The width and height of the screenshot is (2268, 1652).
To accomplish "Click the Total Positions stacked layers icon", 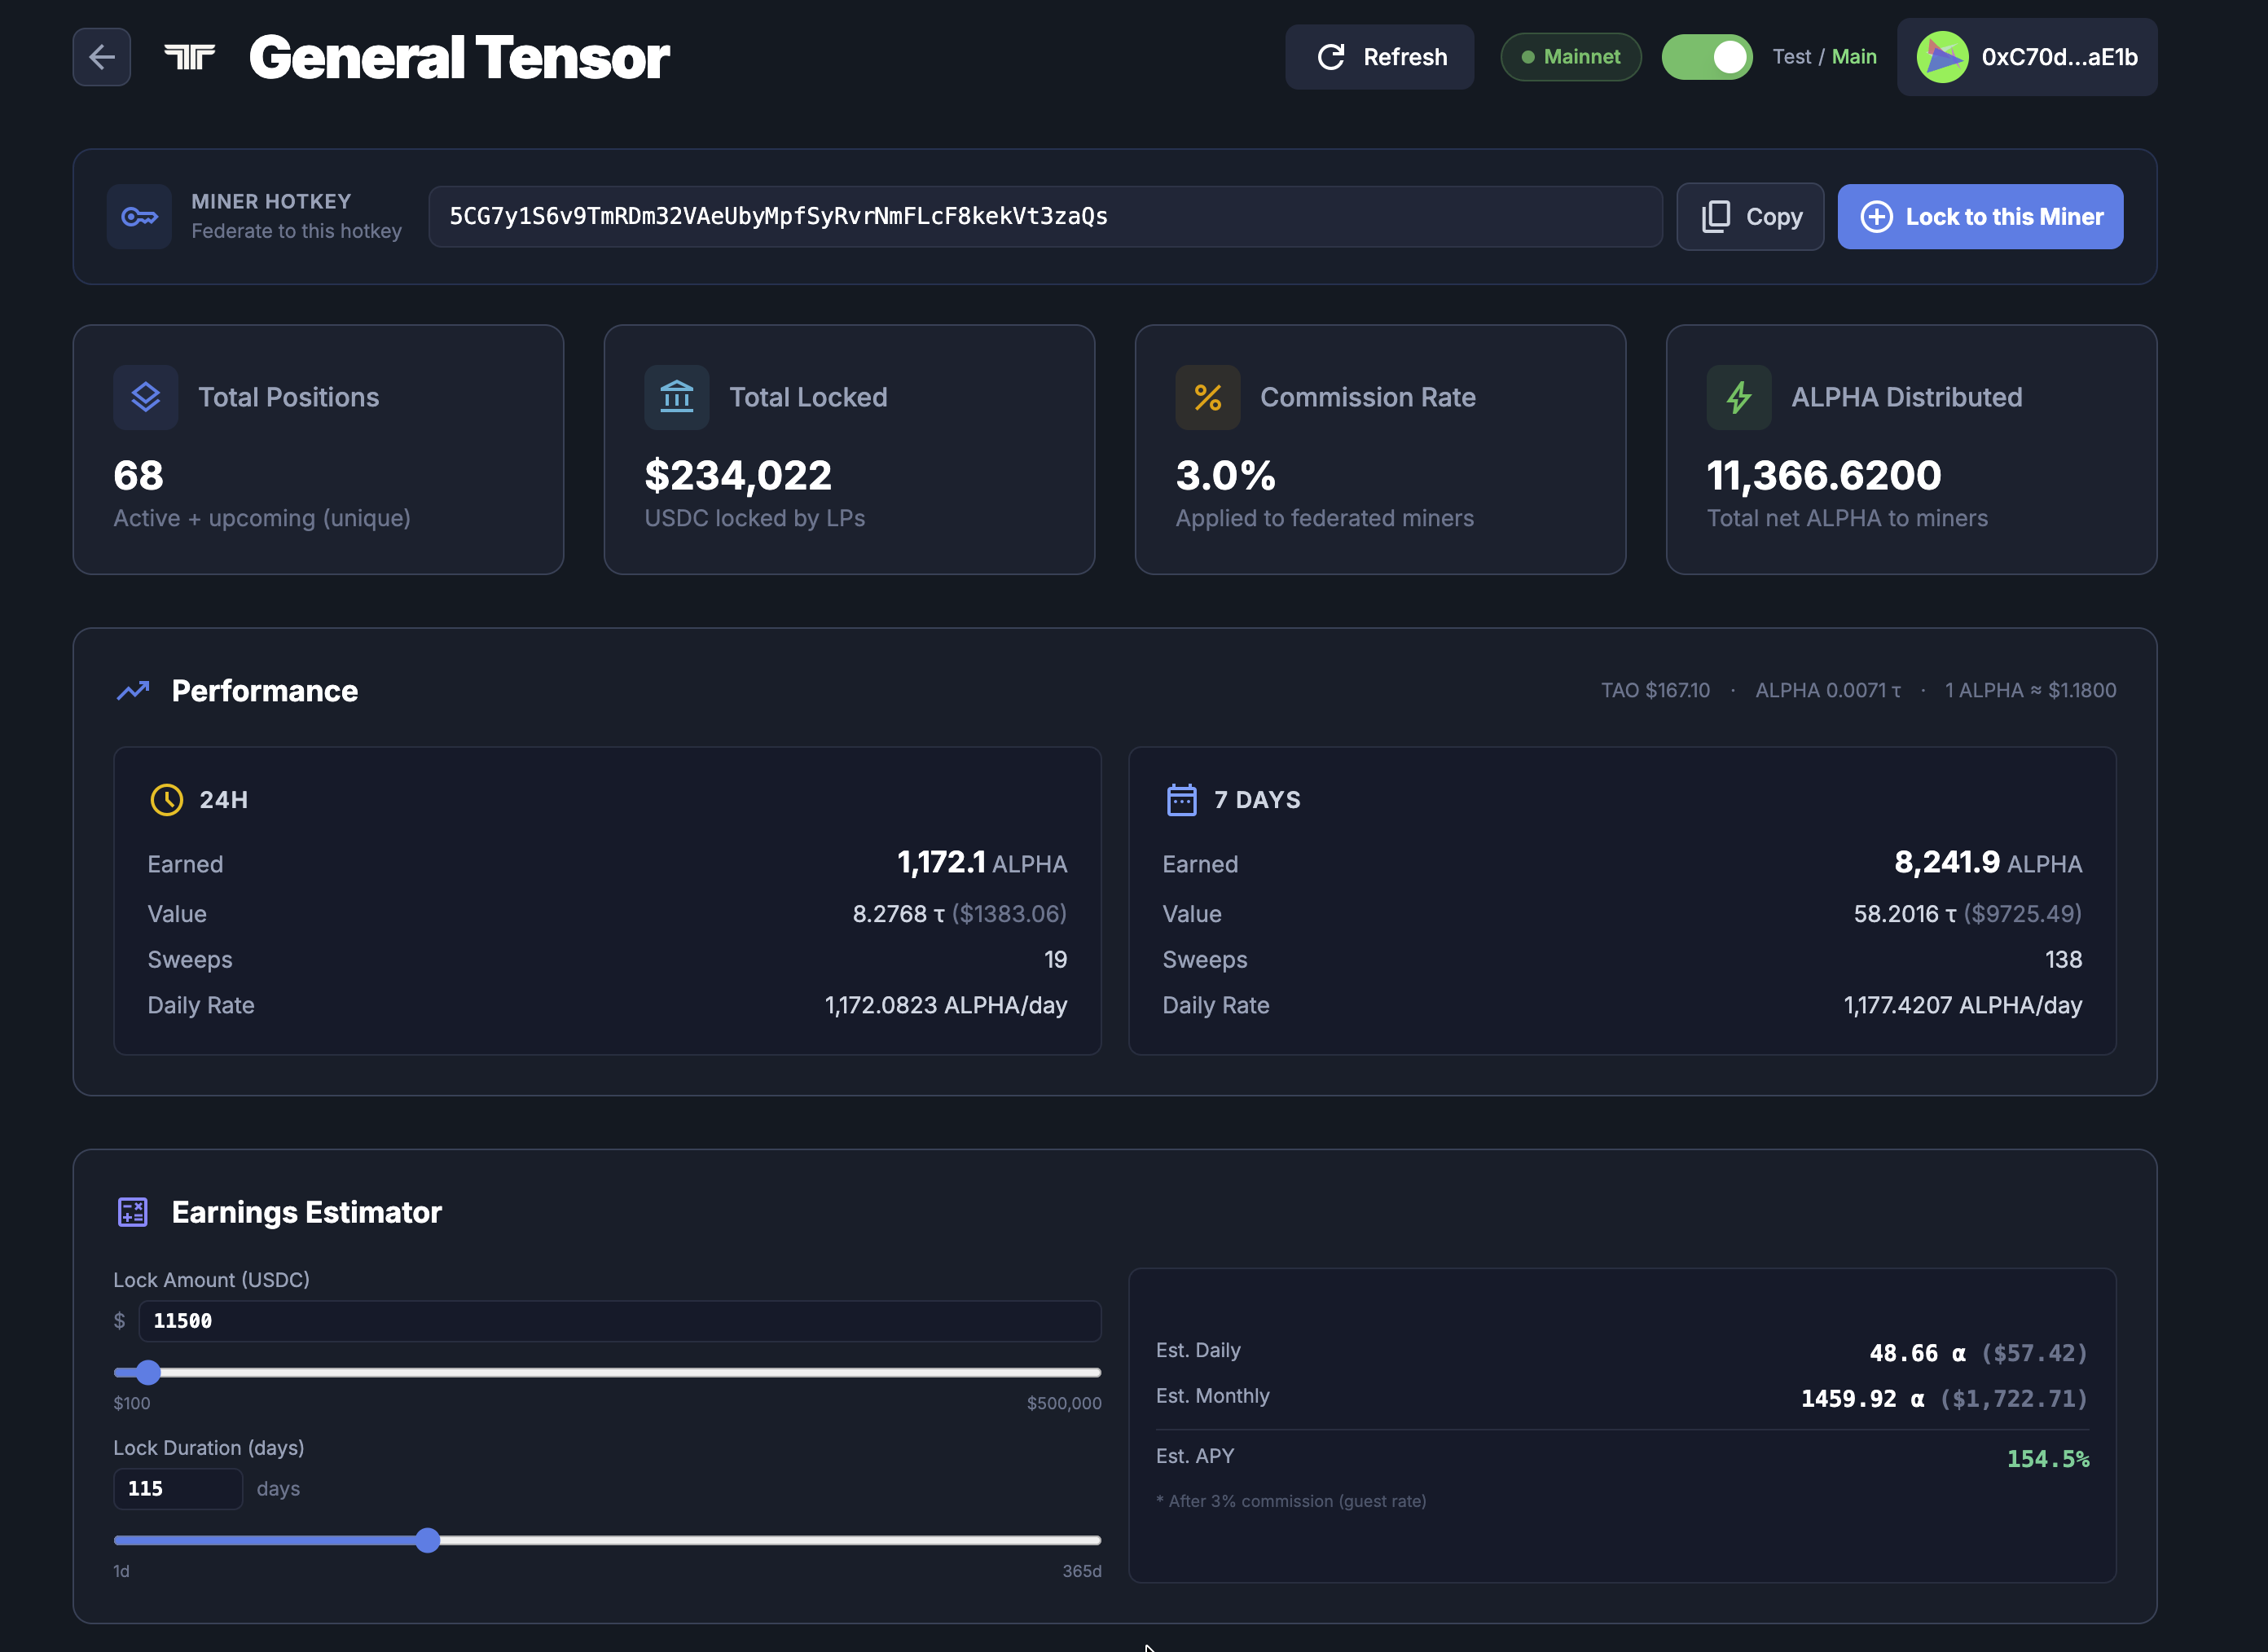I will pyautogui.click(x=145, y=397).
